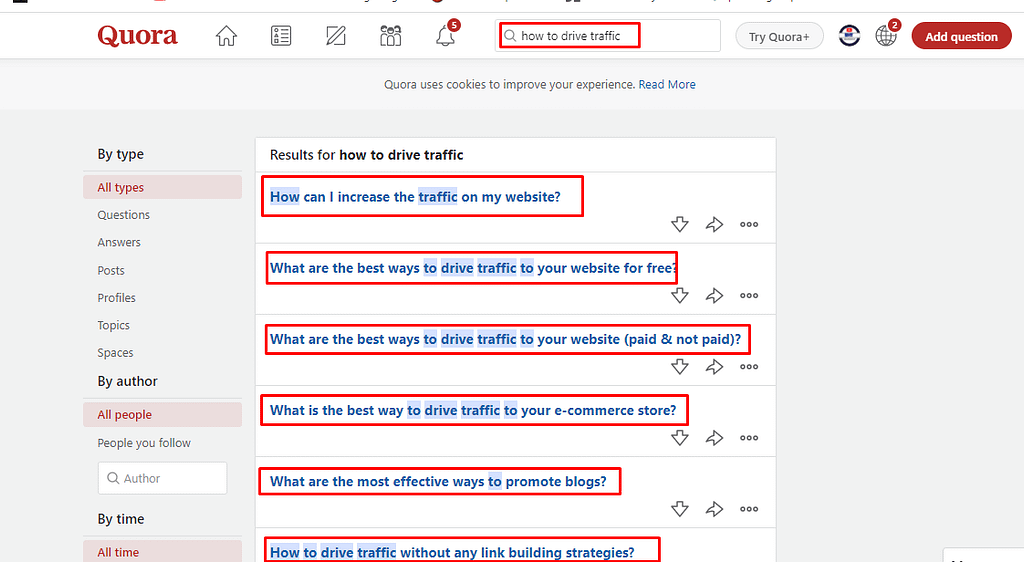Open more options for 'promote blogs' question
Image resolution: width=1024 pixels, height=562 pixels.
tap(749, 509)
